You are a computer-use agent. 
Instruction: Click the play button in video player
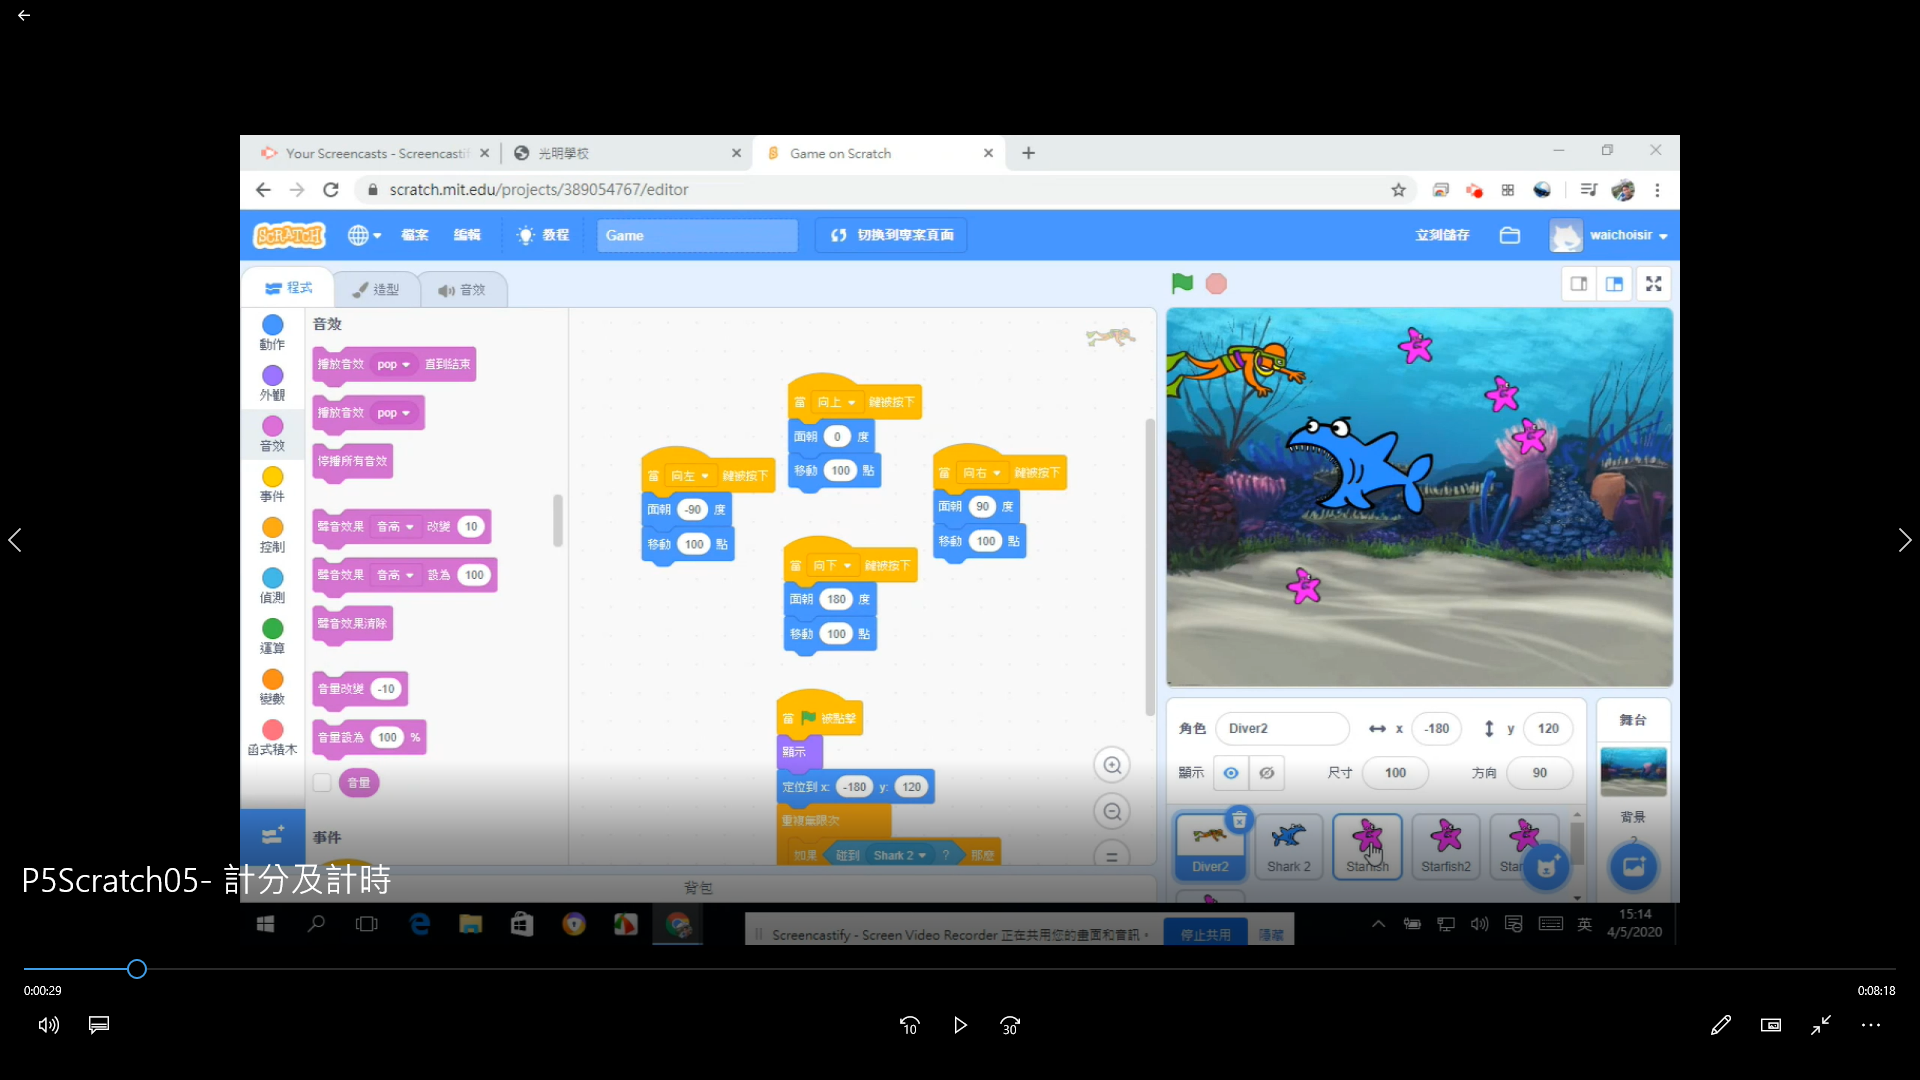pos(960,1025)
